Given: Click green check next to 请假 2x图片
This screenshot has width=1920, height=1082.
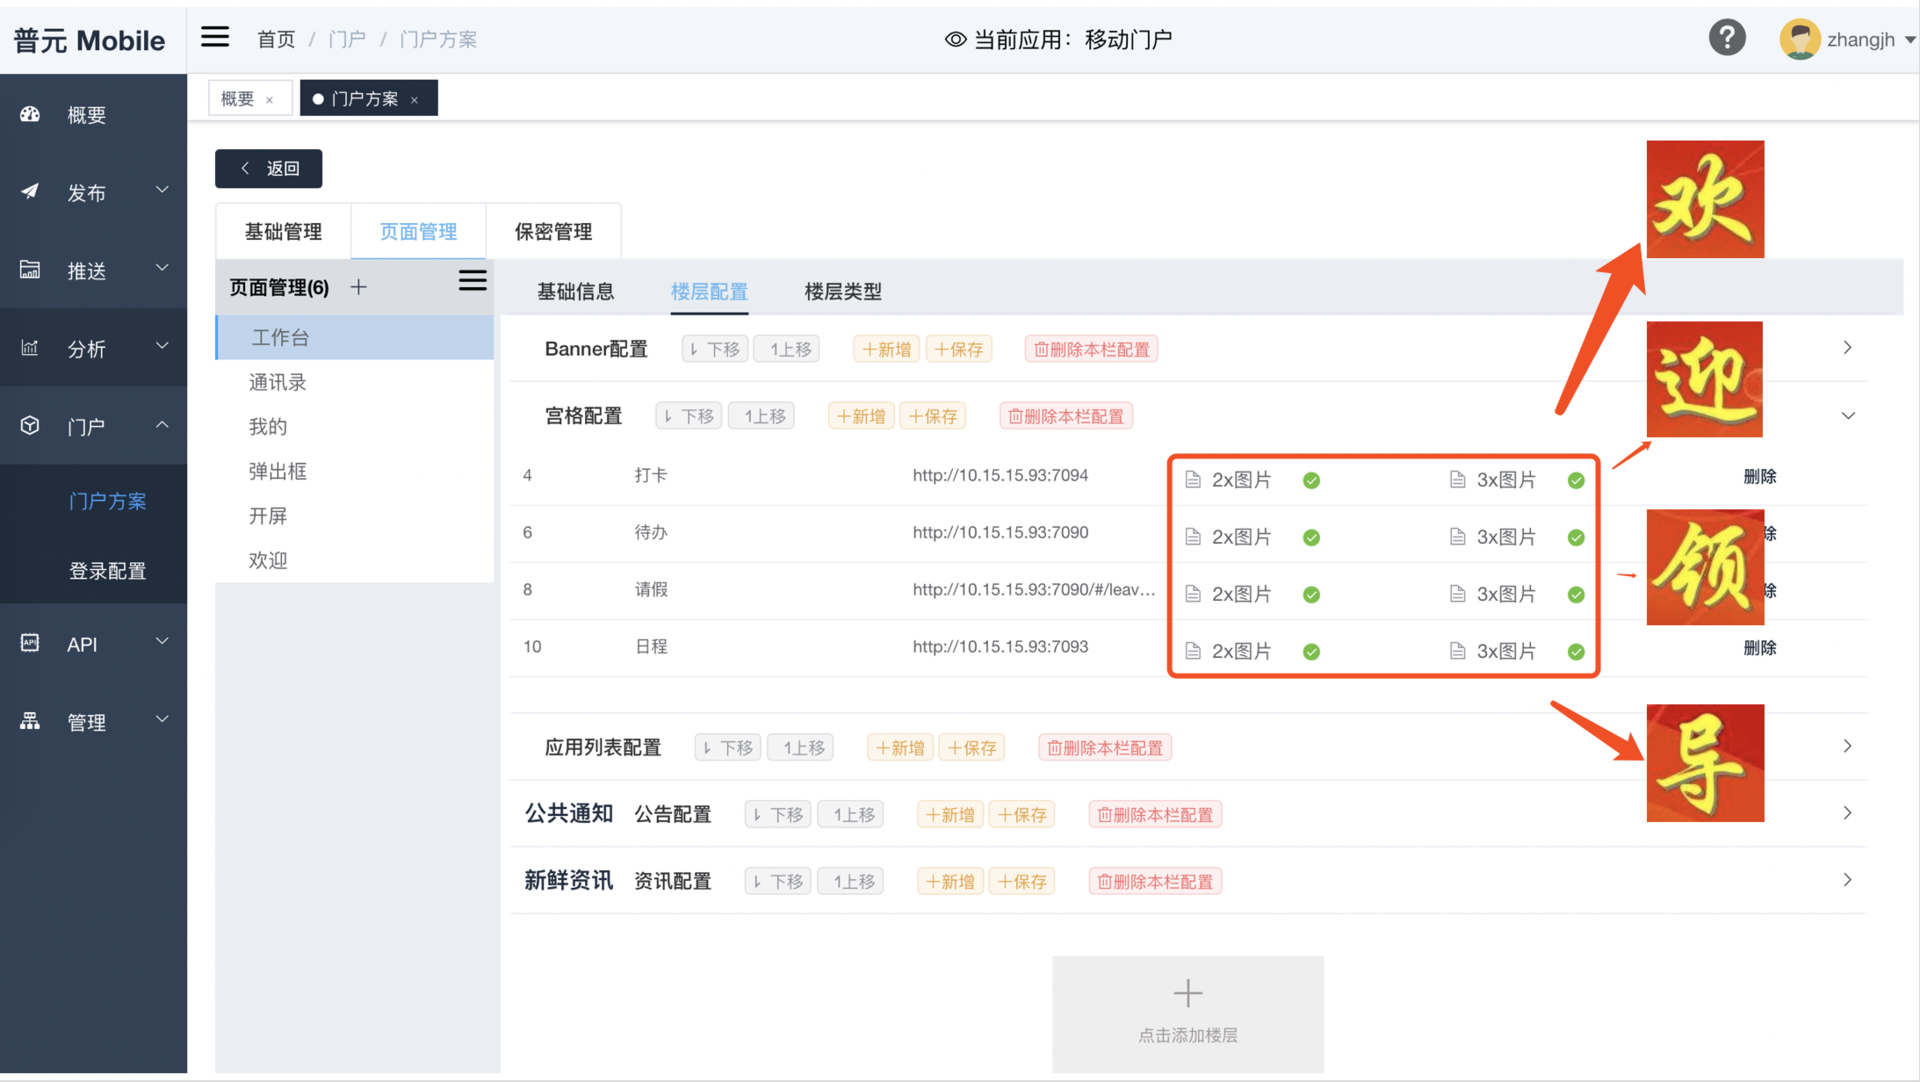Looking at the screenshot, I should pyautogui.click(x=1311, y=595).
